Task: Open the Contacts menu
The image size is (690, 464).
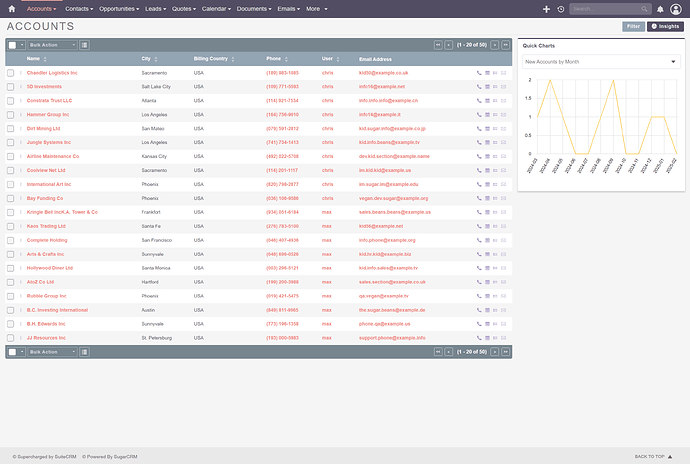Action: point(79,9)
